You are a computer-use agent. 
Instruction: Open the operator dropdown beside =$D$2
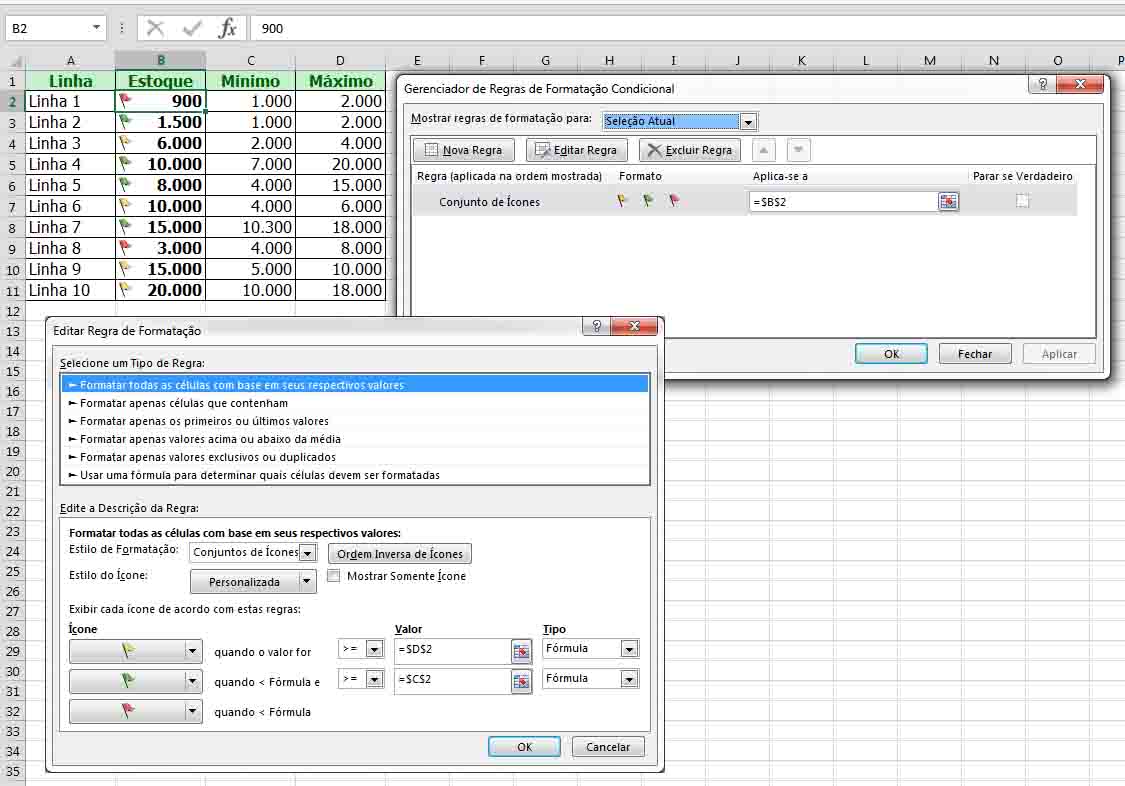(375, 649)
